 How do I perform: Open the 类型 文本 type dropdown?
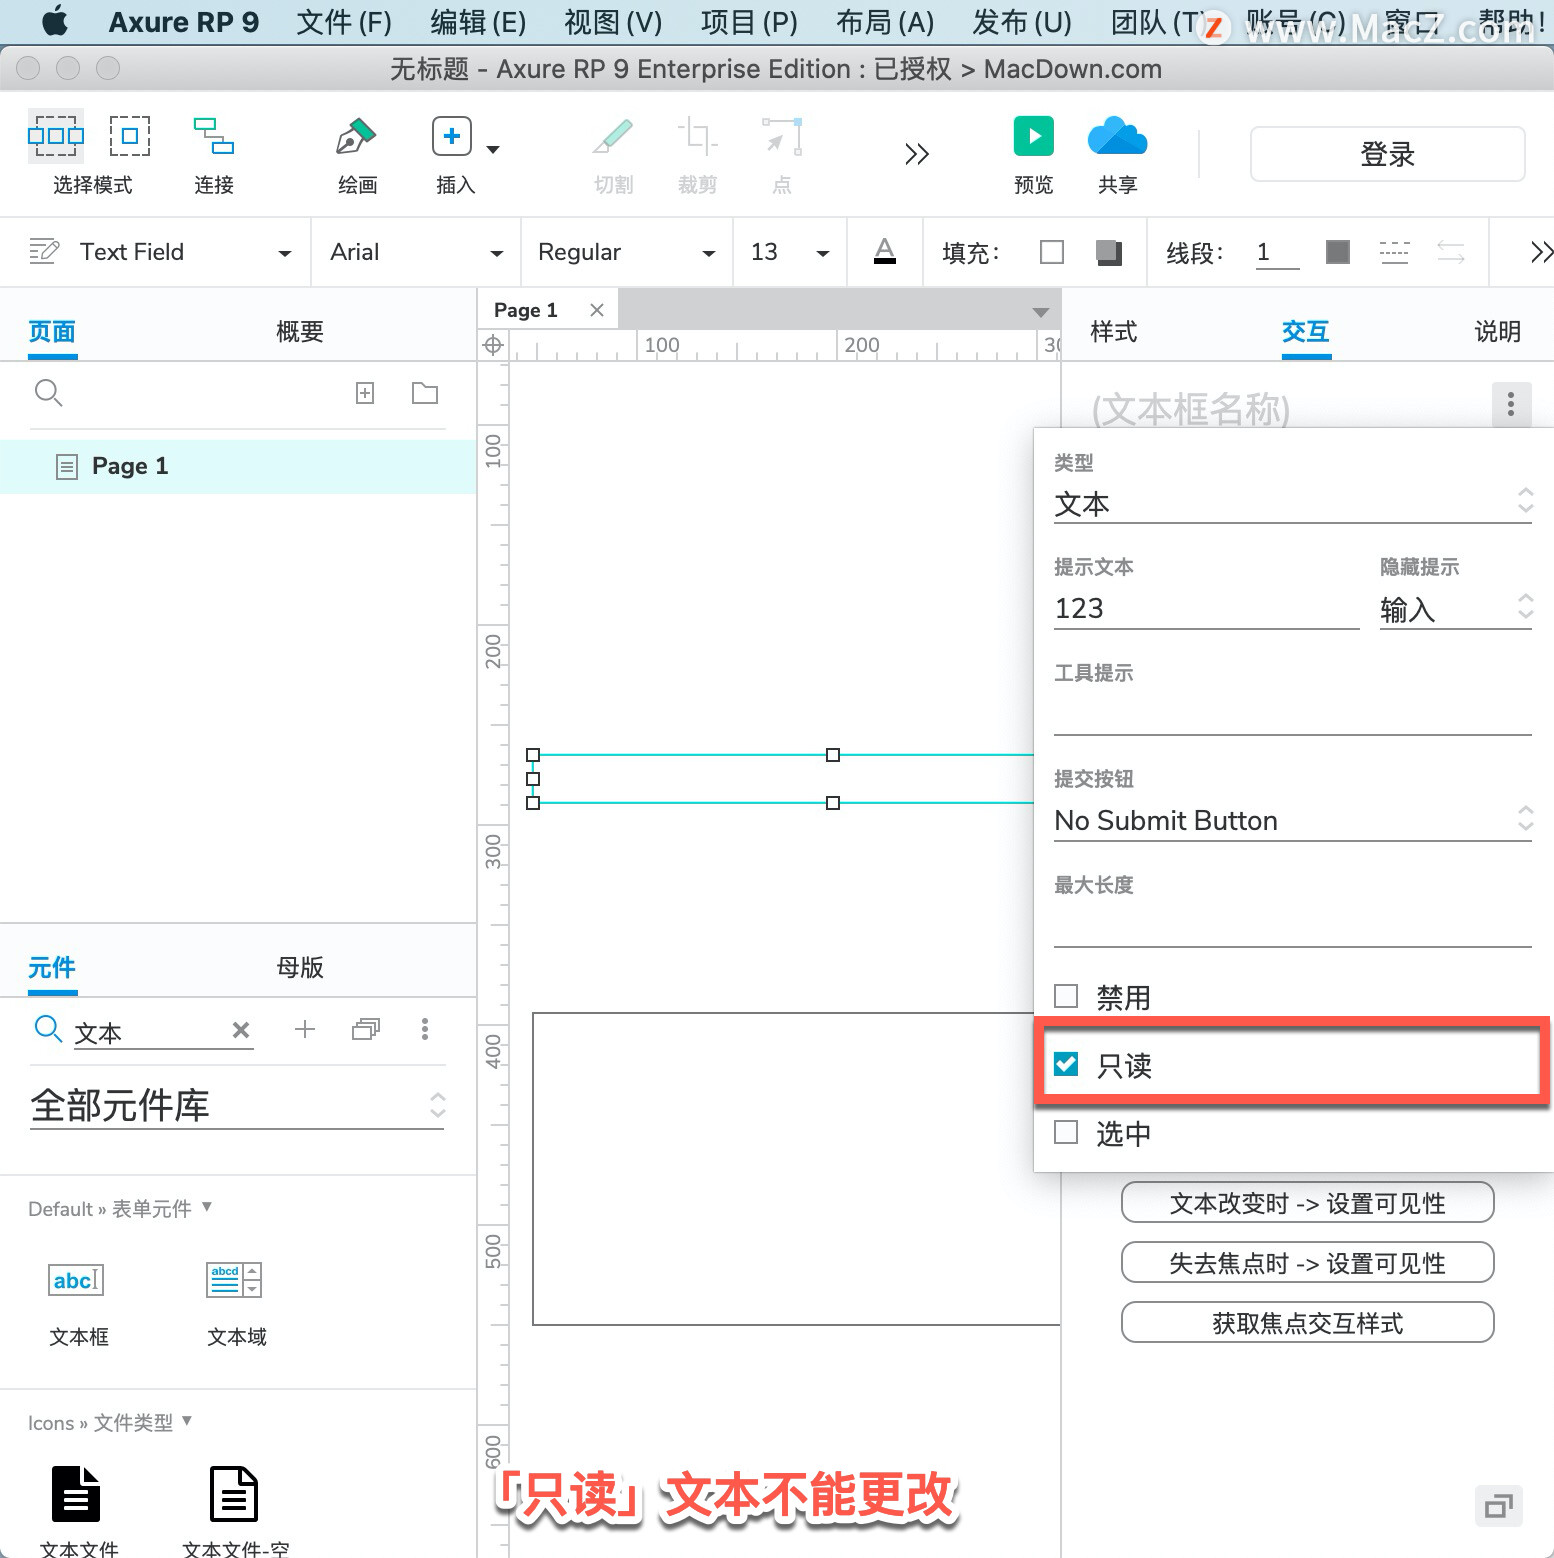pos(1293,503)
